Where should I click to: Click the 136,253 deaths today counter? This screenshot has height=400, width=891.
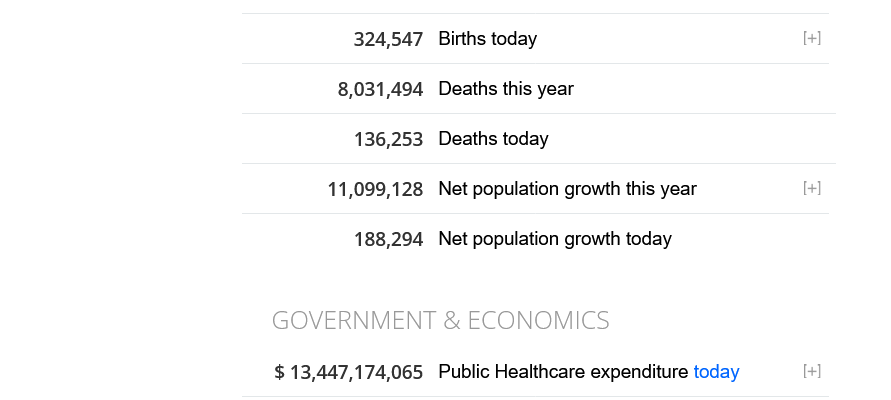388,140
